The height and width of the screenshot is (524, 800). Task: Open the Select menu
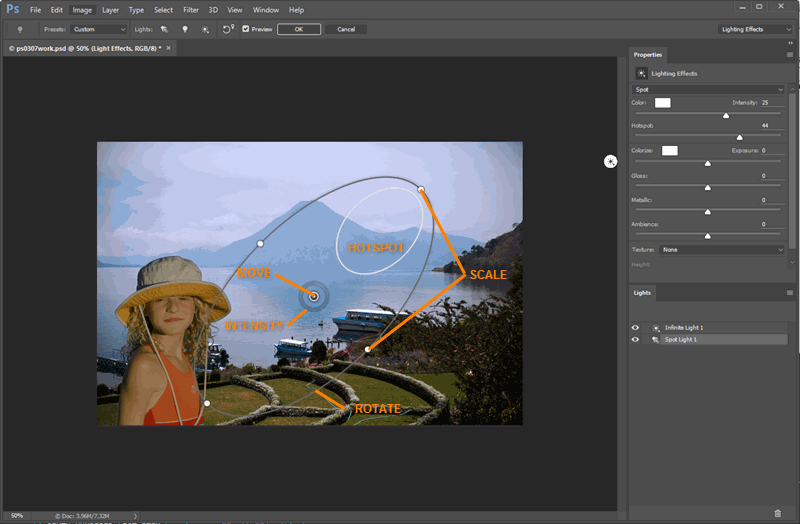(x=163, y=10)
